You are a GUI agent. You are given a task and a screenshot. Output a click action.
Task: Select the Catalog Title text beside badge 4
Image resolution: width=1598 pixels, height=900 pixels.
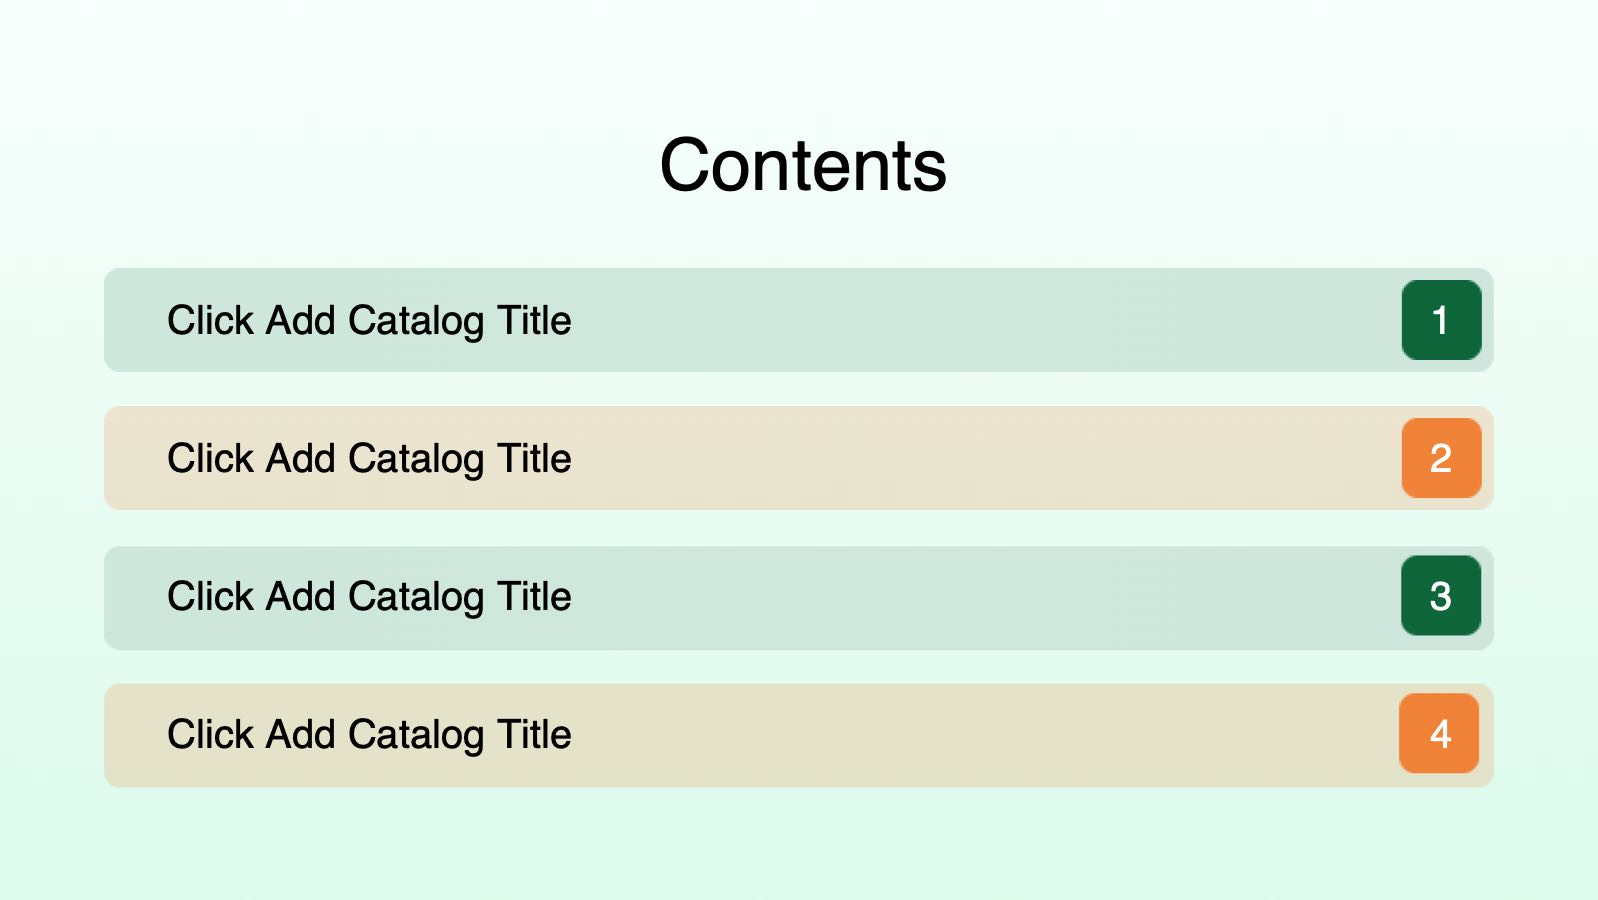tap(369, 735)
